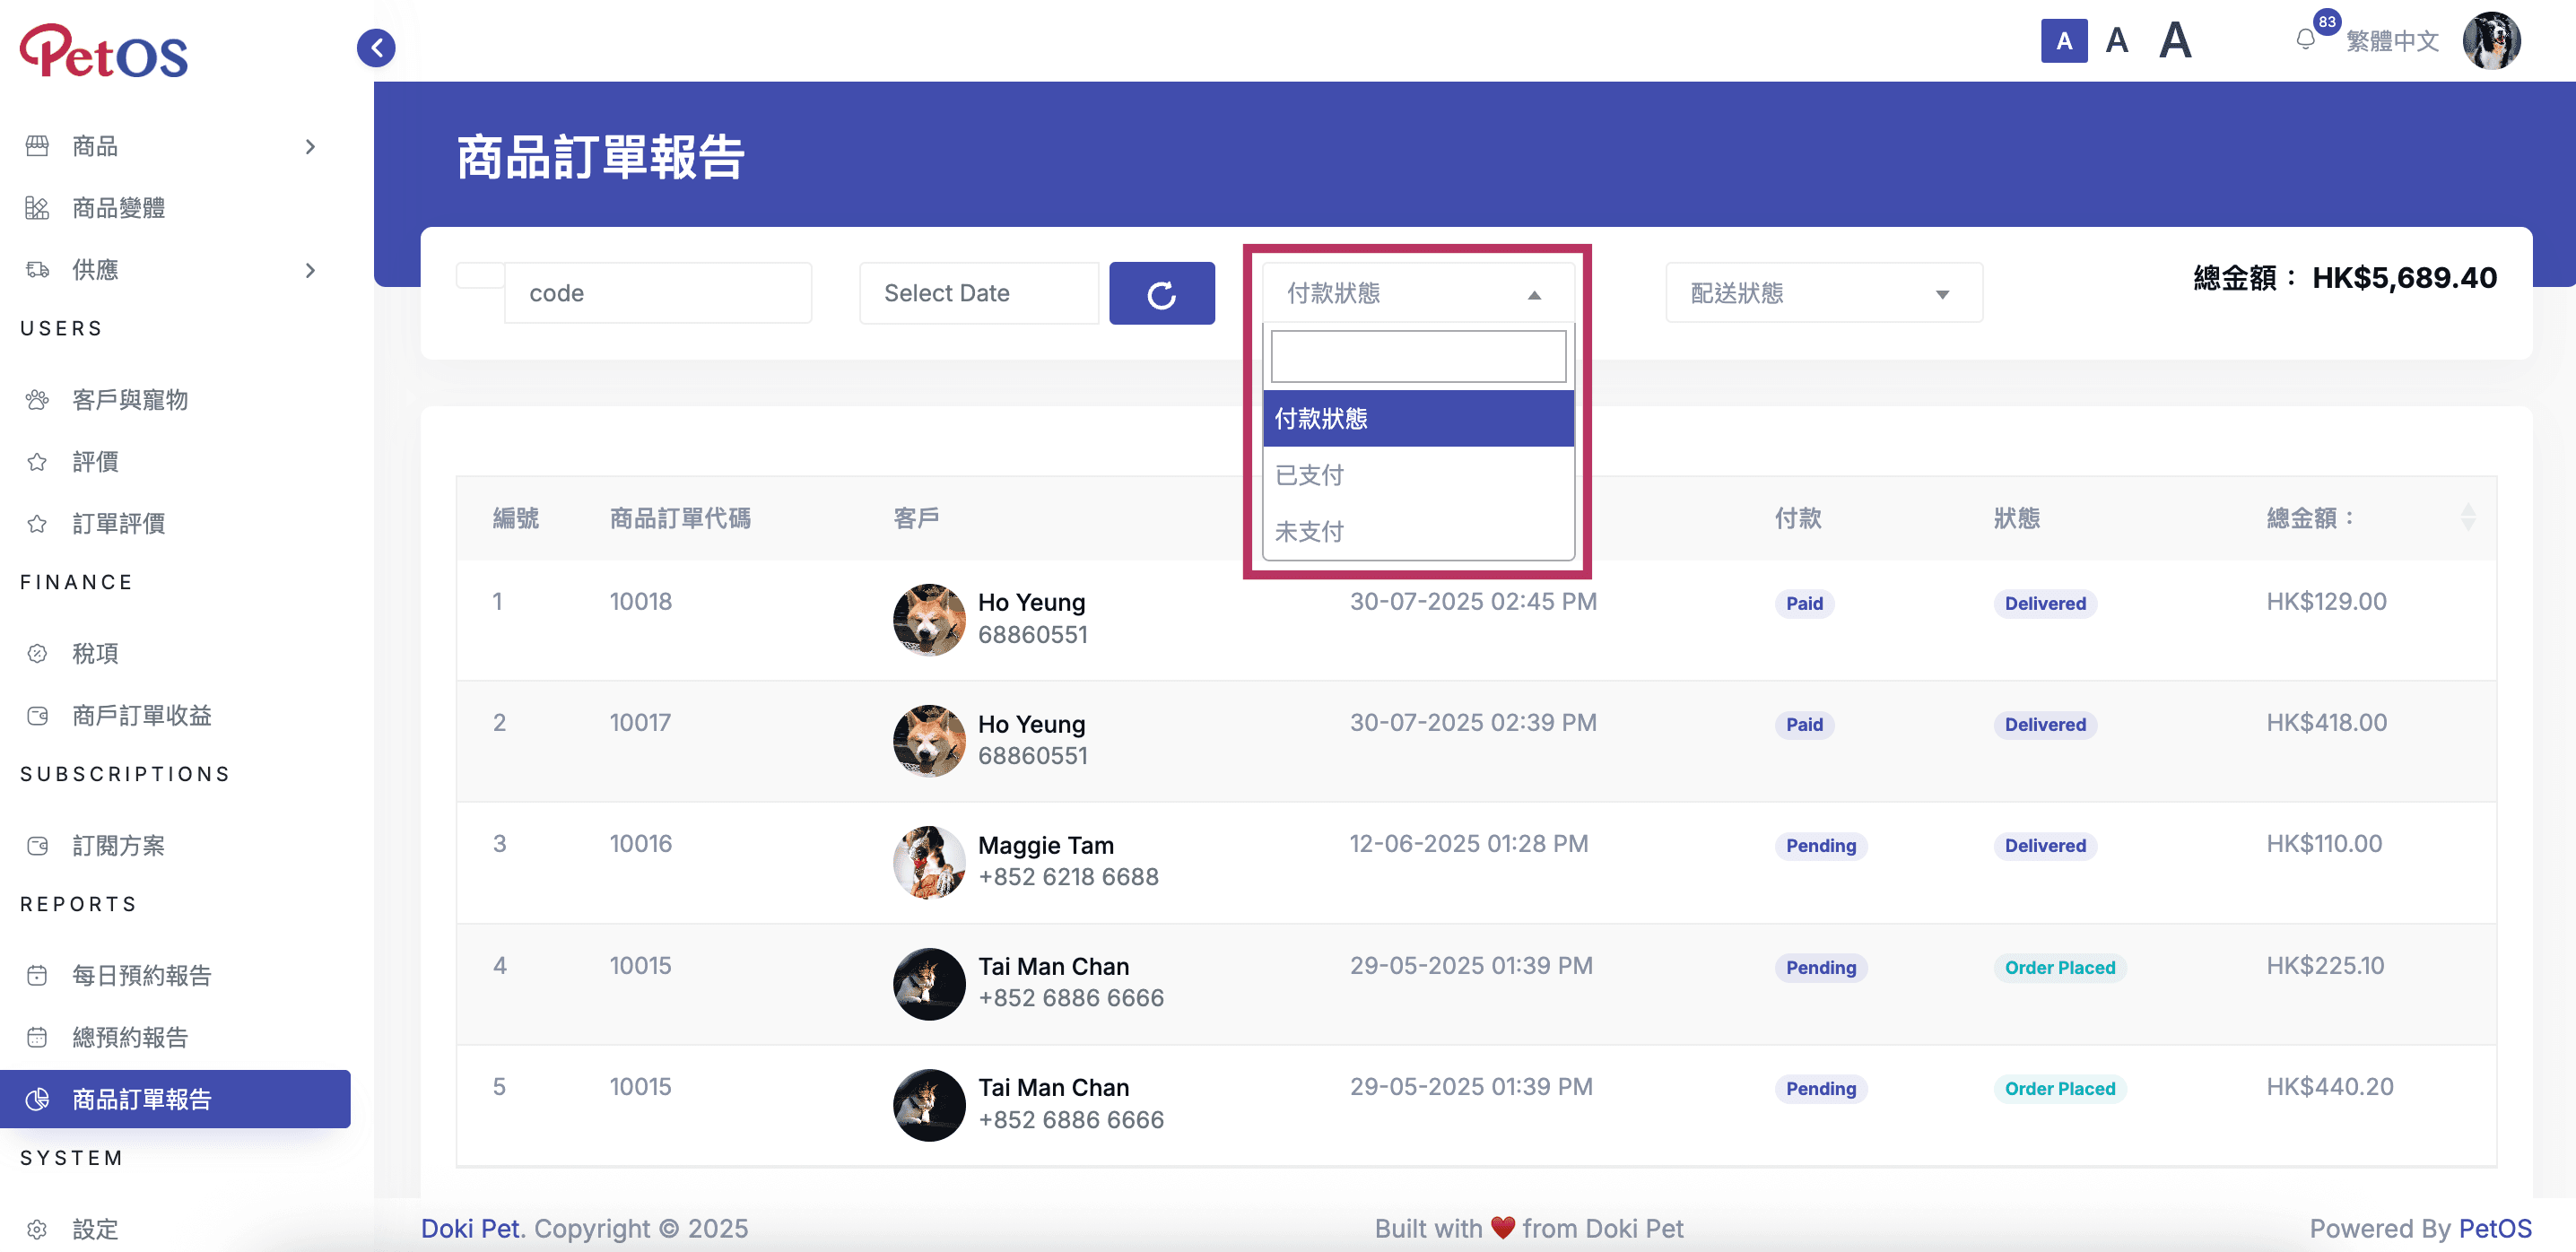Click amount HK$440.20

point(2329,1087)
